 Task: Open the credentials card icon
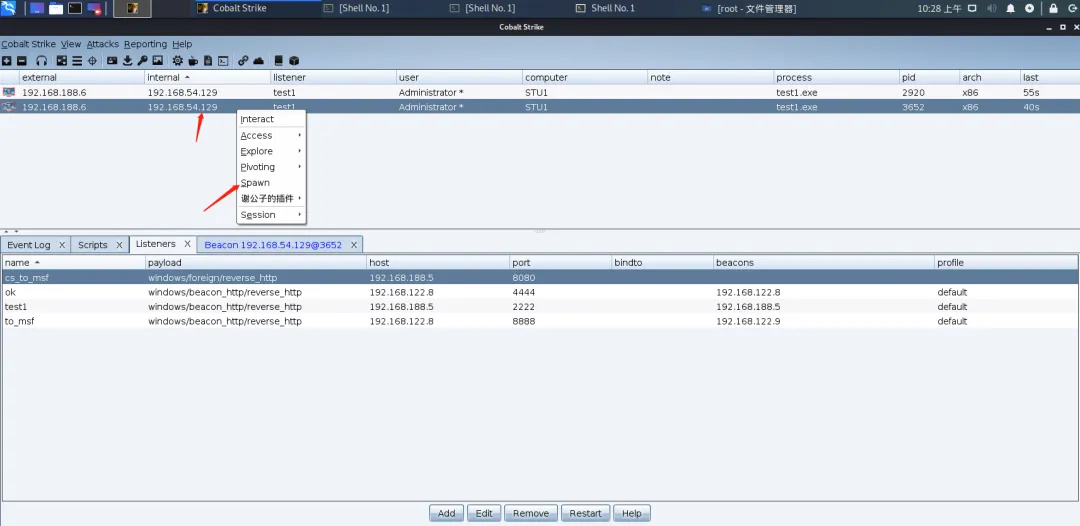tap(112, 61)
